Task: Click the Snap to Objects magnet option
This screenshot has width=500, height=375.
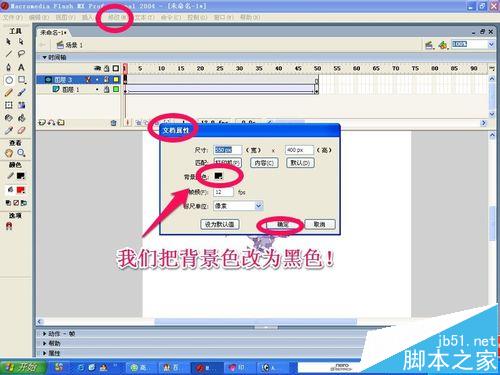Action: [9, 226]
